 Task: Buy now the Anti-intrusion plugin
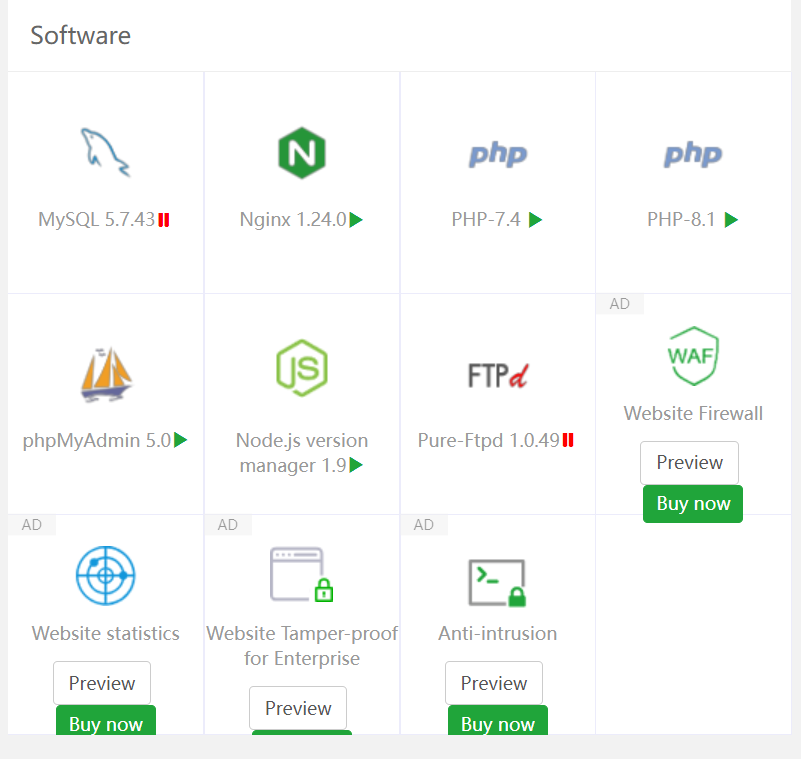(498, 721)
